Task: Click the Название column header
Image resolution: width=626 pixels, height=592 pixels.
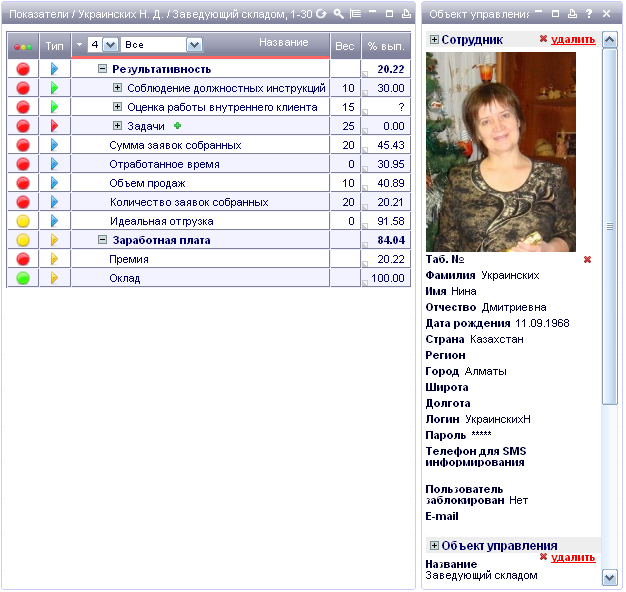Action: pyautogui.click(x=283, y=42)
